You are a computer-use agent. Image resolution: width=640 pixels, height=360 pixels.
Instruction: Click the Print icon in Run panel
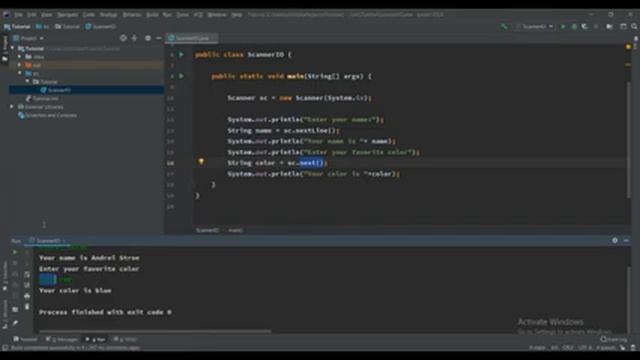pos(27,296)
